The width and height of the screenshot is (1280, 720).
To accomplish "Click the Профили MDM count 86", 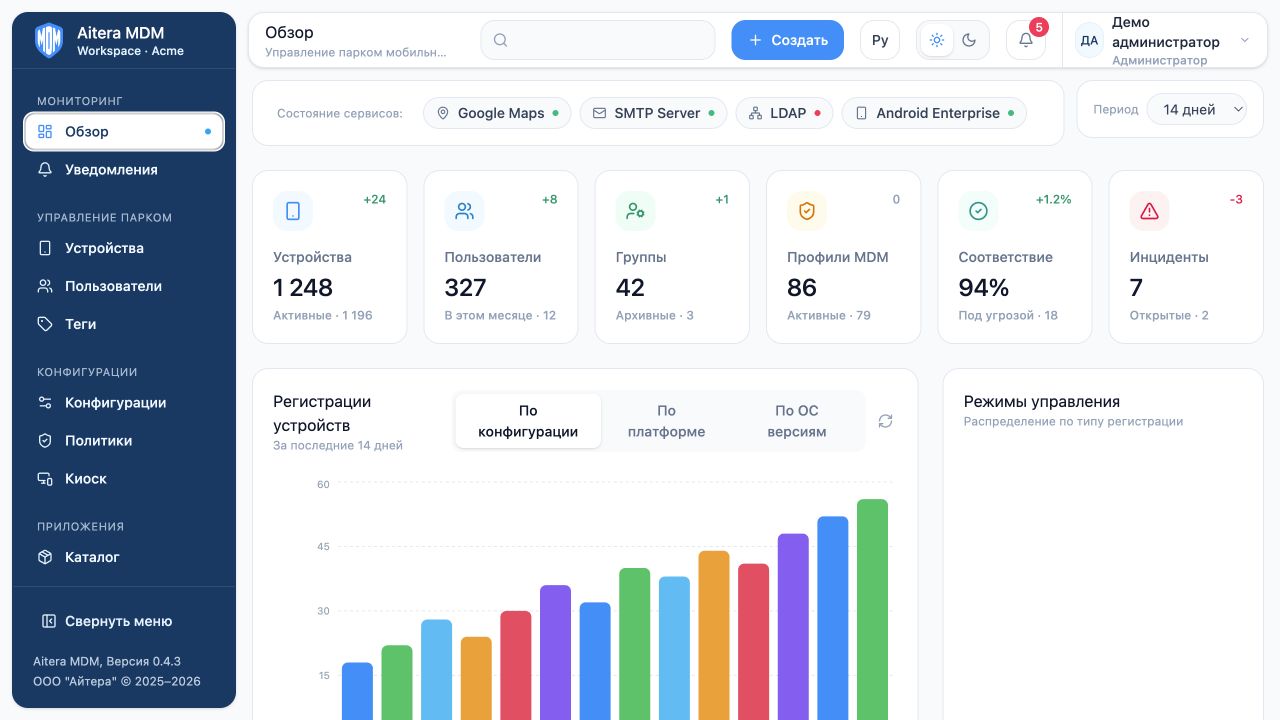I will (802, 288).
